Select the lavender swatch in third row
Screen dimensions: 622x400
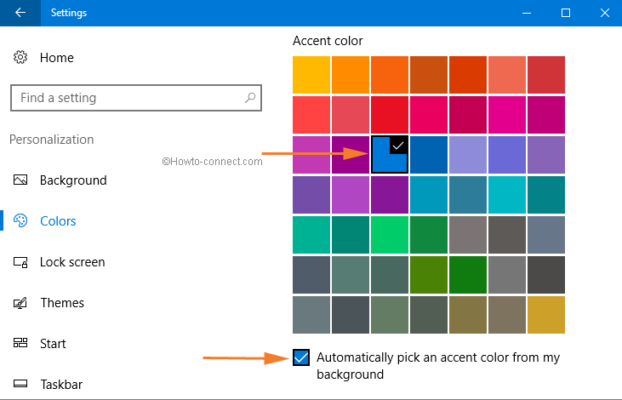tap(468, 155)
